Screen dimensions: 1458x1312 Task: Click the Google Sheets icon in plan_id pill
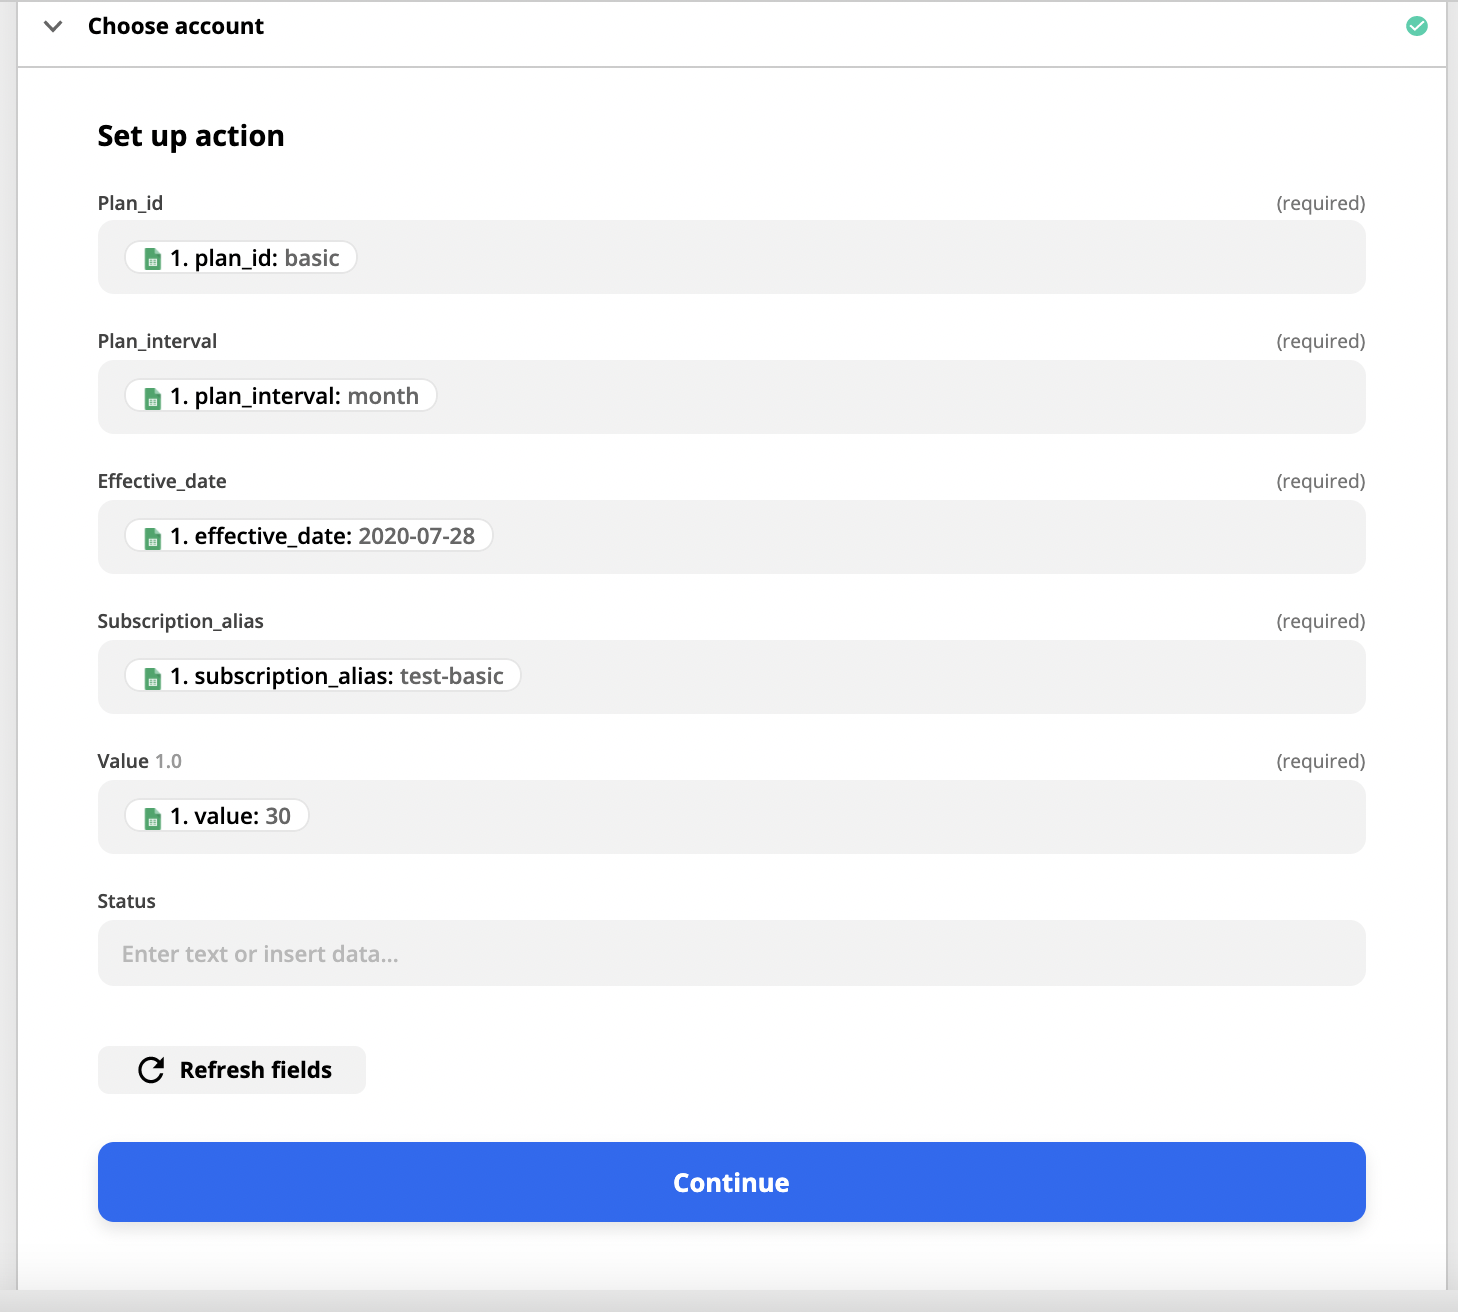coord(153,259)
